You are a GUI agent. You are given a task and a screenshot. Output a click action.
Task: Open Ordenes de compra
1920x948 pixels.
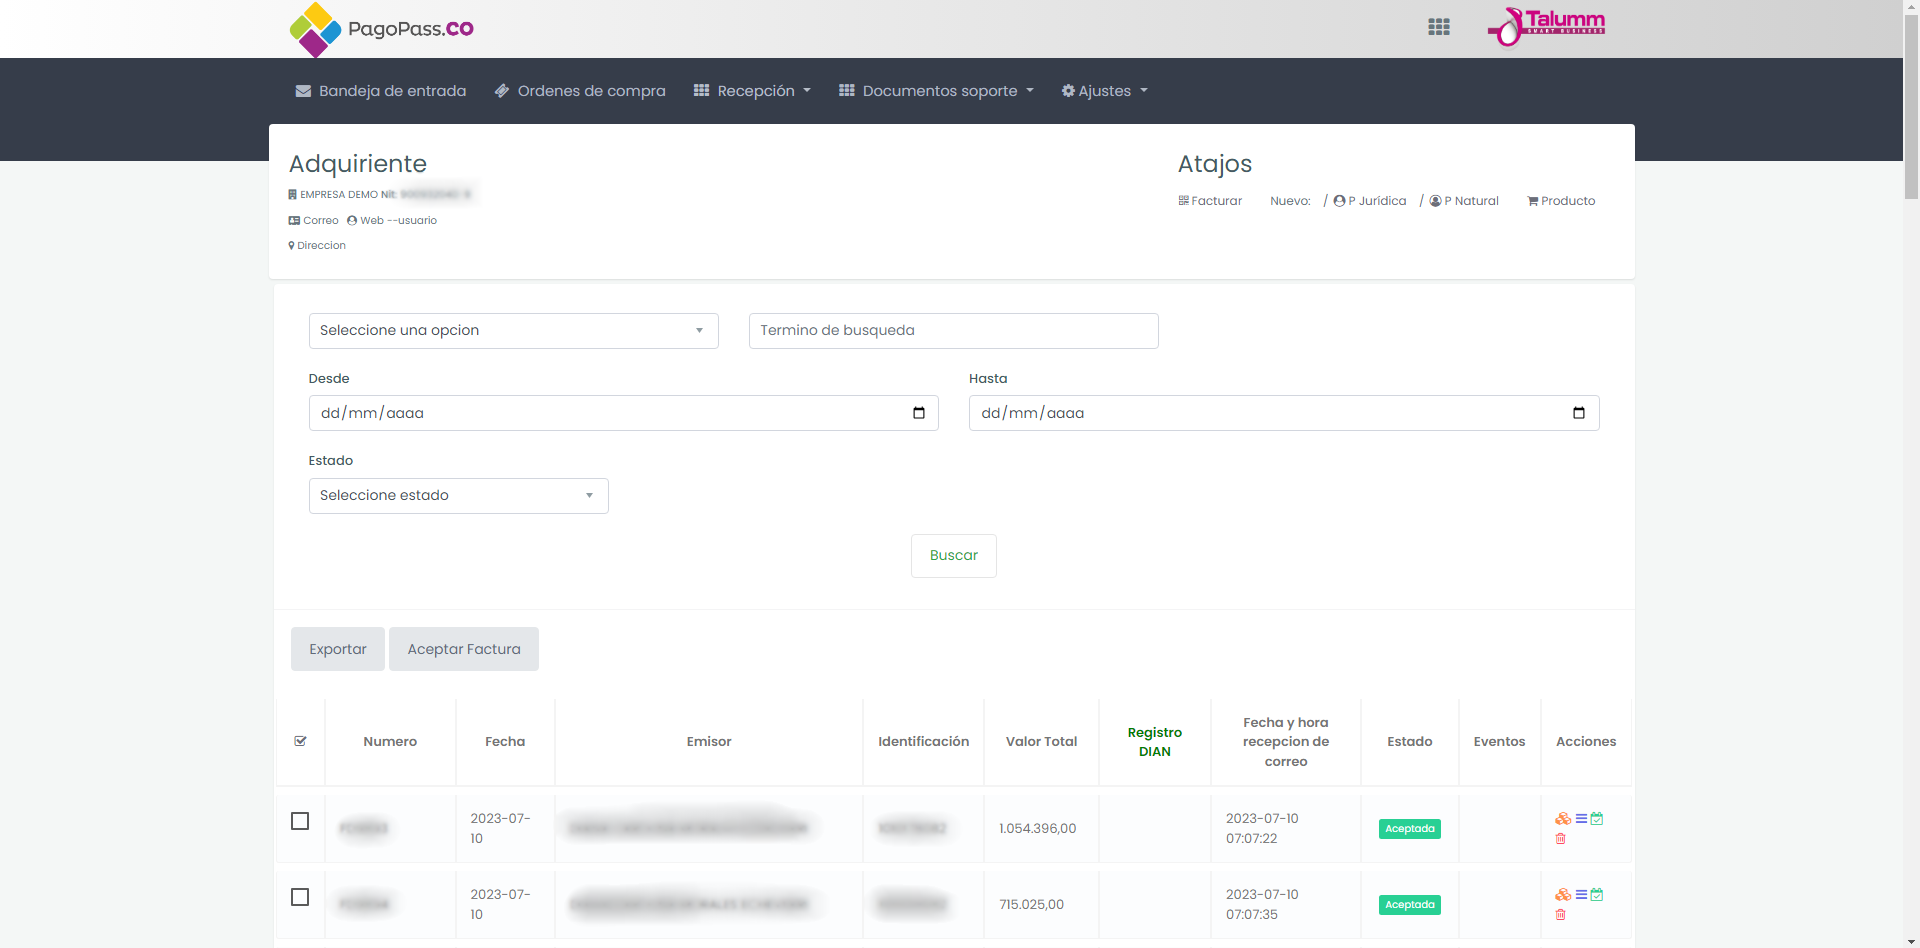click(580, 91)
